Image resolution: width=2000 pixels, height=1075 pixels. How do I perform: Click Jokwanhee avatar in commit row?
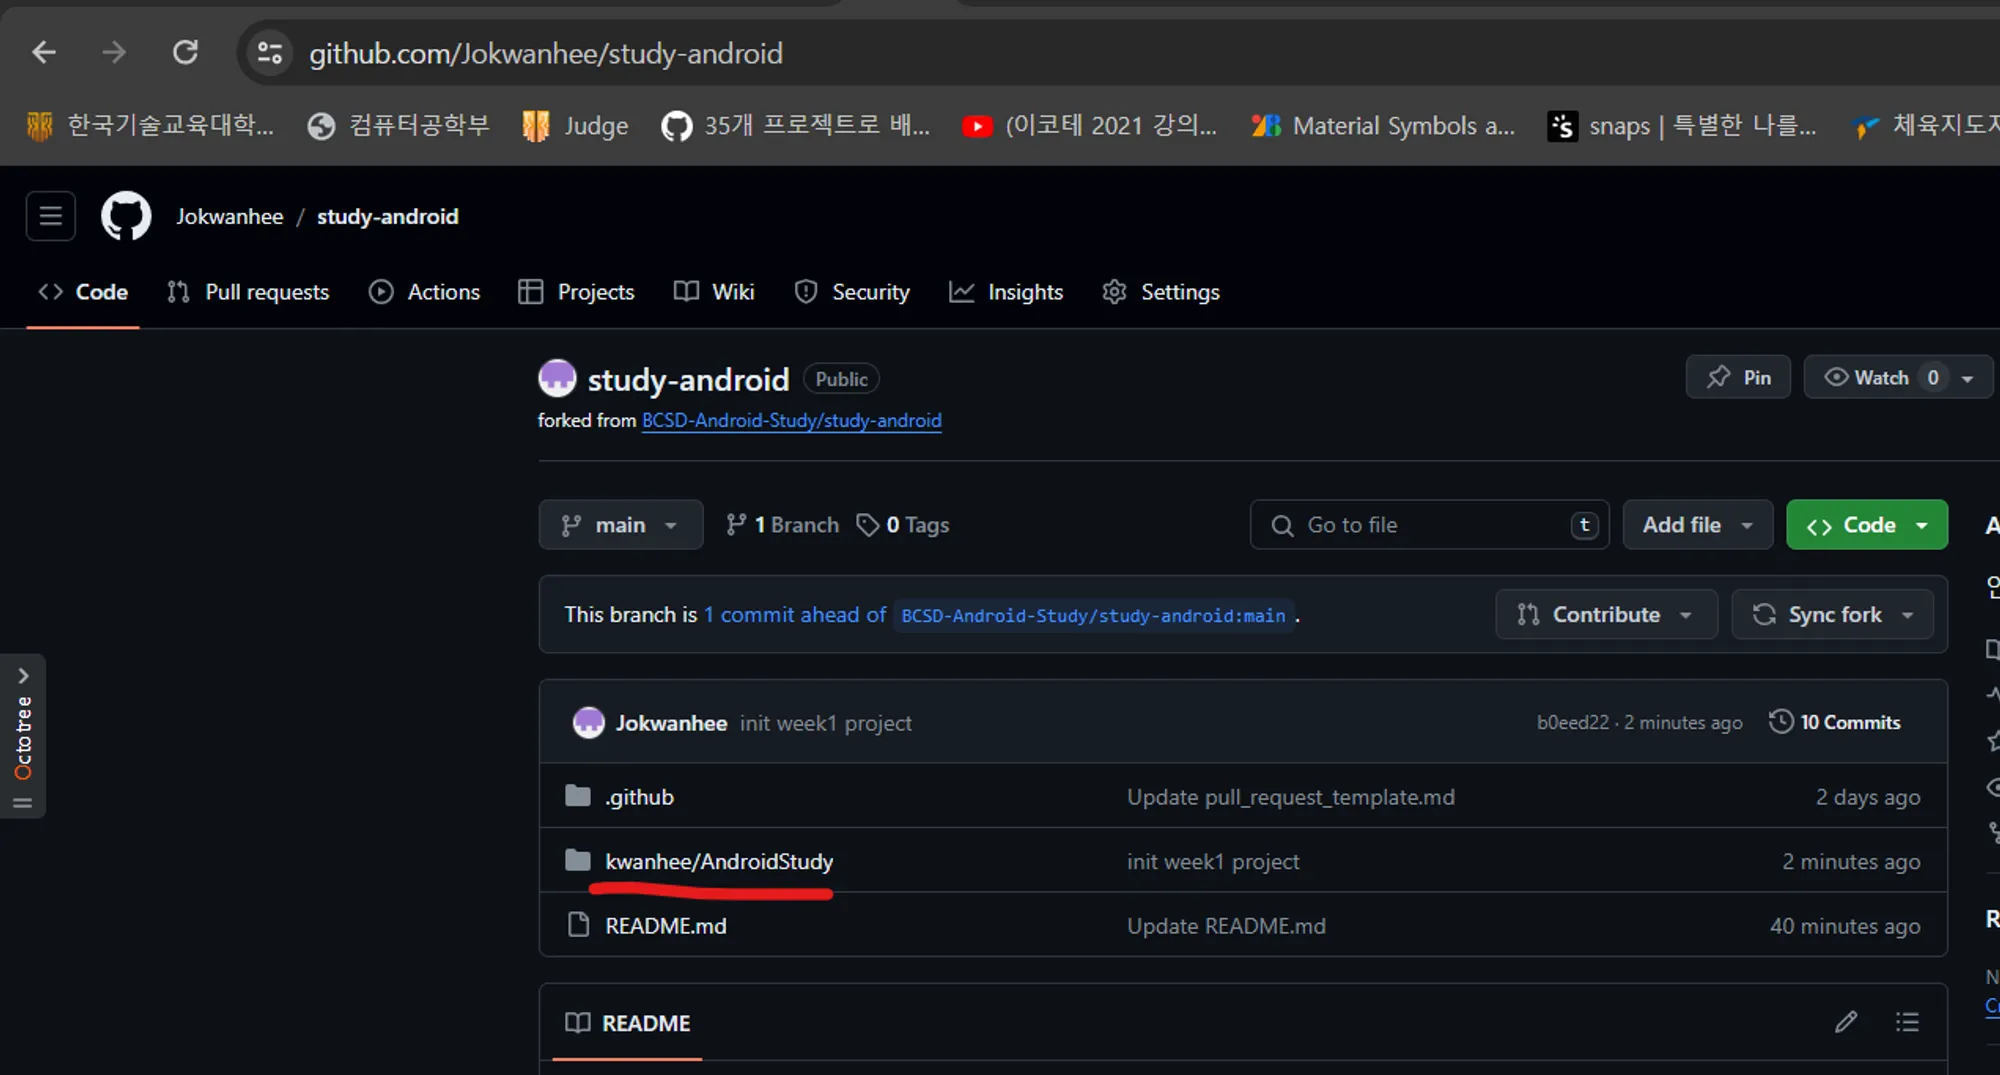click(589, 723)
